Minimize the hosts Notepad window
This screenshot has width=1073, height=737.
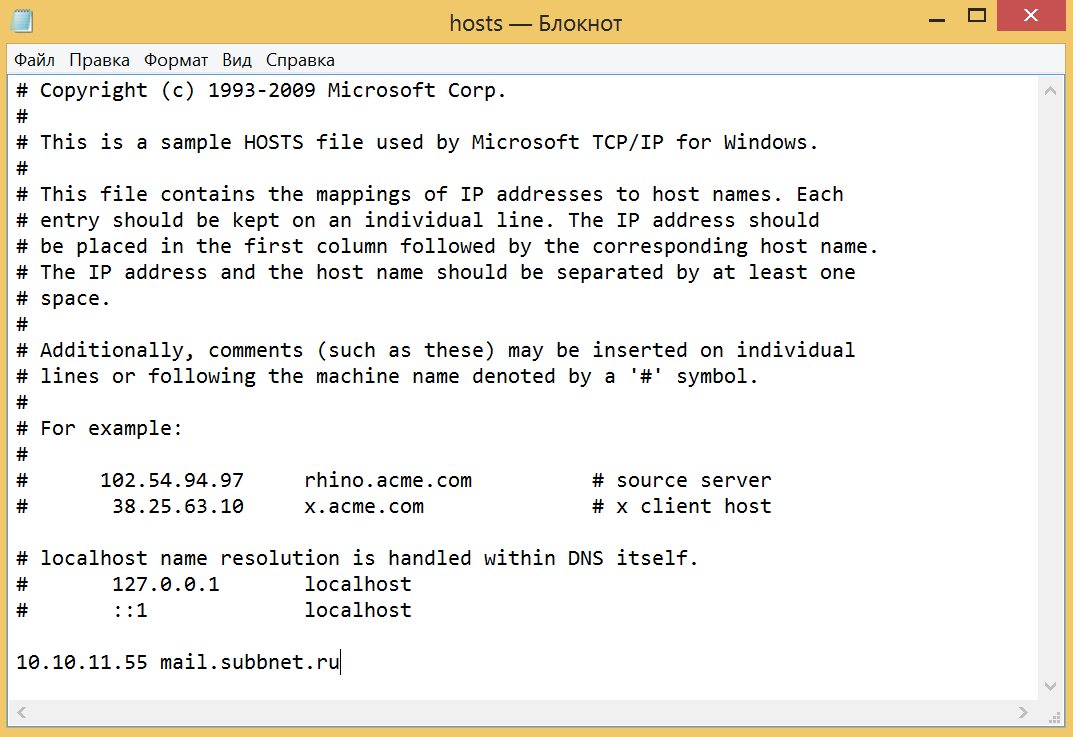tap(935, 16)
